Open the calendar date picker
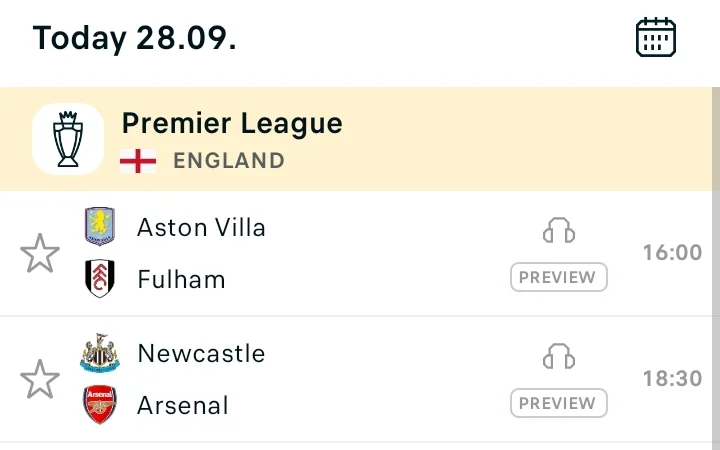This screenshot has height=450, width=720. (x=656, y=37)
